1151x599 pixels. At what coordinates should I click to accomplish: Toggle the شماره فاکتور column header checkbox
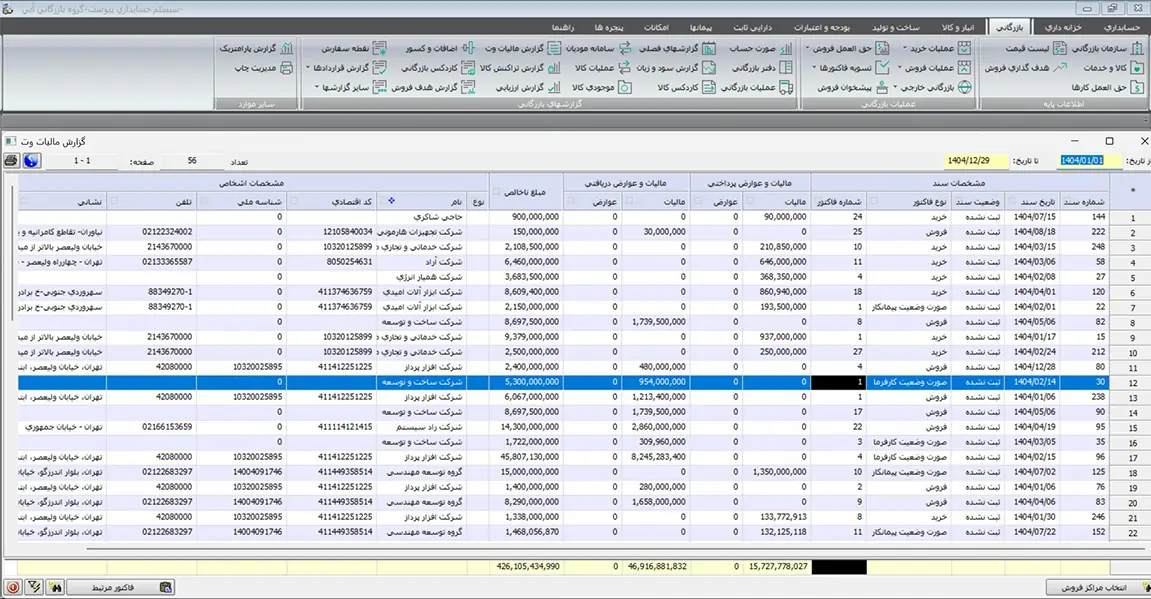[820, 202]
